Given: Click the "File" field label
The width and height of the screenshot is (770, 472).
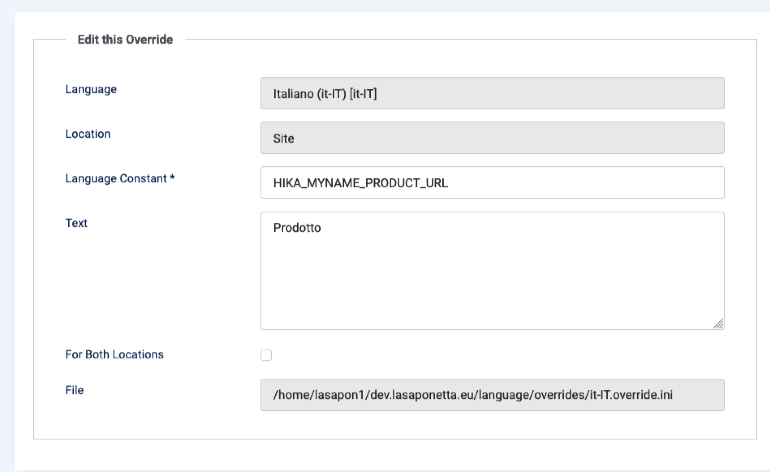Looking at the screenshot, I should [74, 390].
